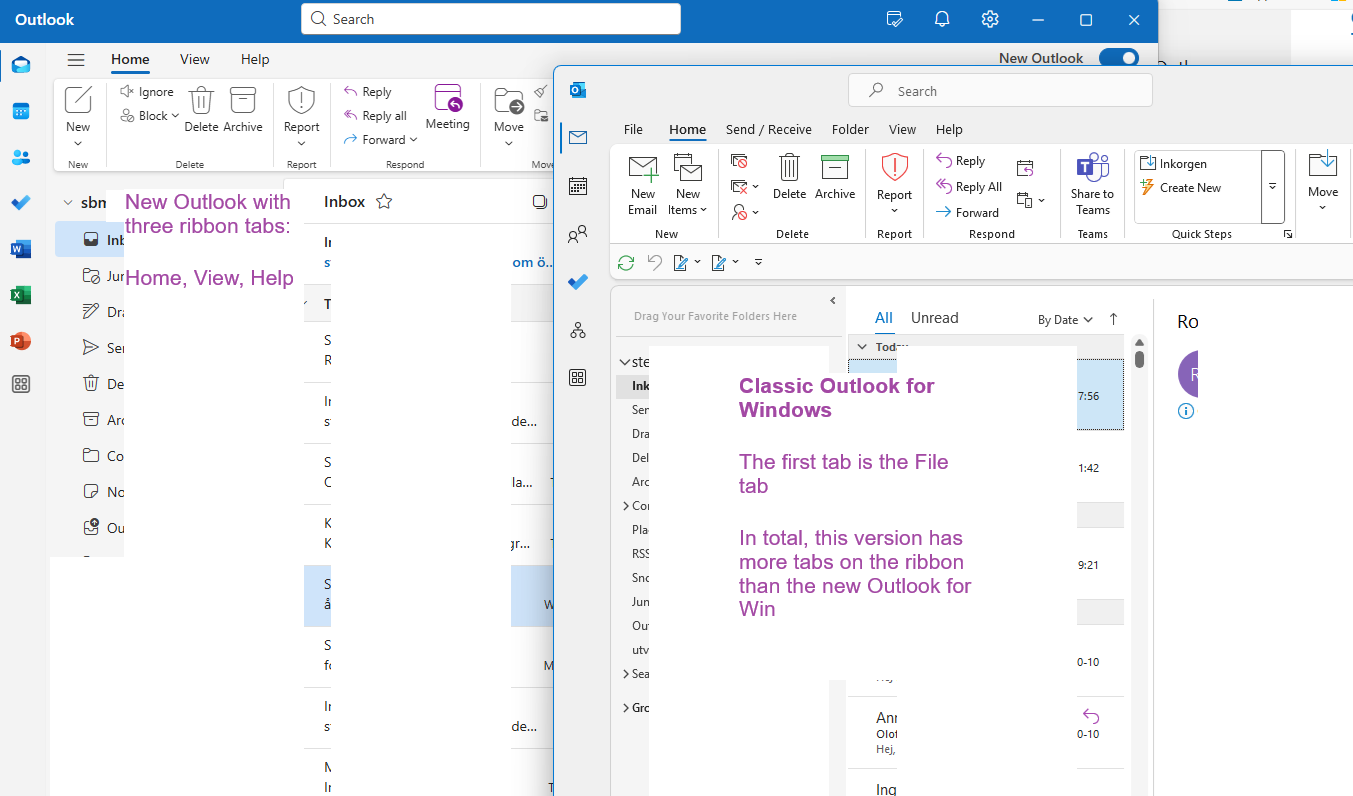Open Send / Receive tab in Classic Outlook
This screenshot has width=1353, height=796.
[x=768, y=129]
